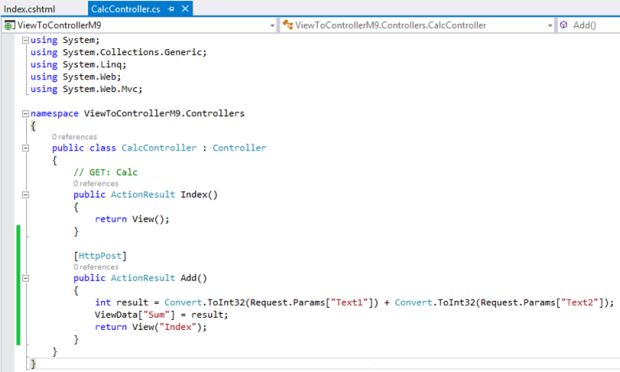Click 'using System.Collections.Generic;' line
620x372 pixels.
pyautogui.click(x=118, y=52)
